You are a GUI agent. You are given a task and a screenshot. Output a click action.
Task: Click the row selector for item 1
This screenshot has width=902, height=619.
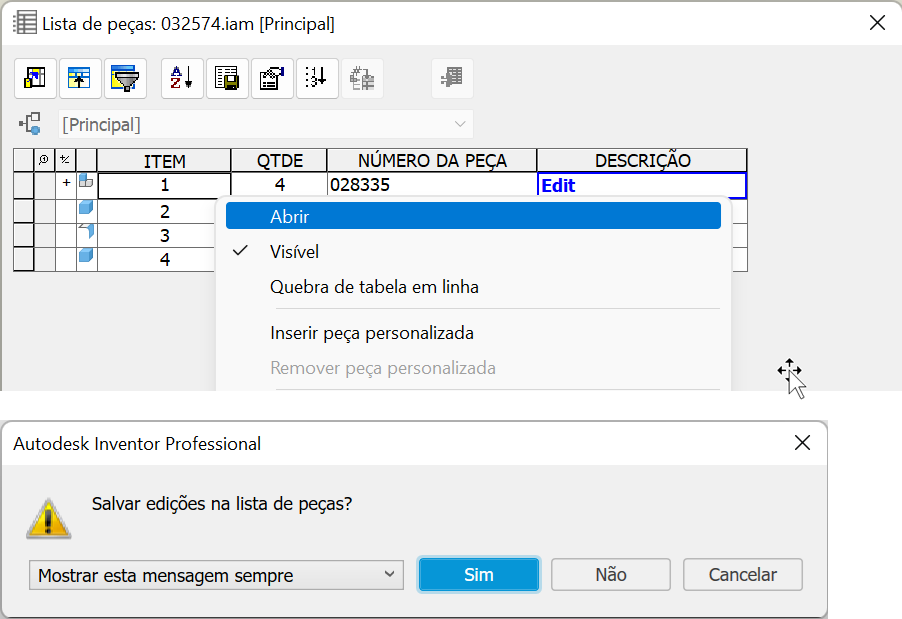[24, 185]
